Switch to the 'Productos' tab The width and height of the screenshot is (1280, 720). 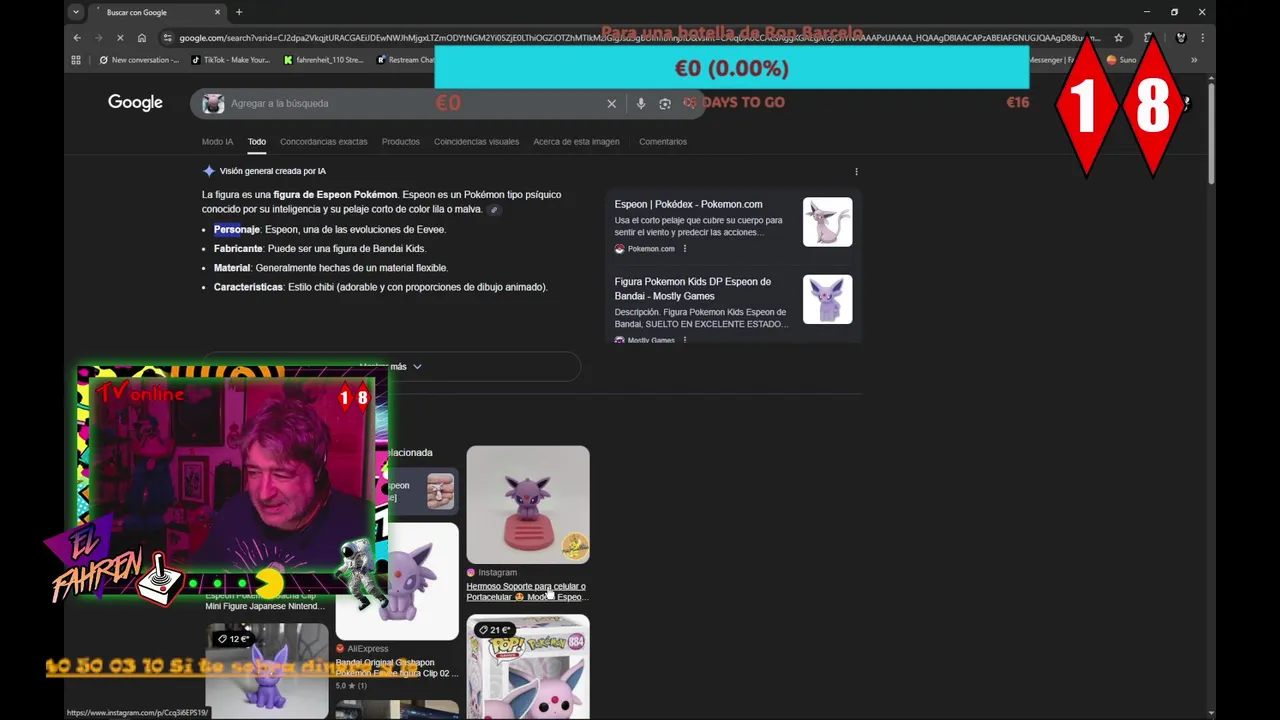(x=400, y=142)
